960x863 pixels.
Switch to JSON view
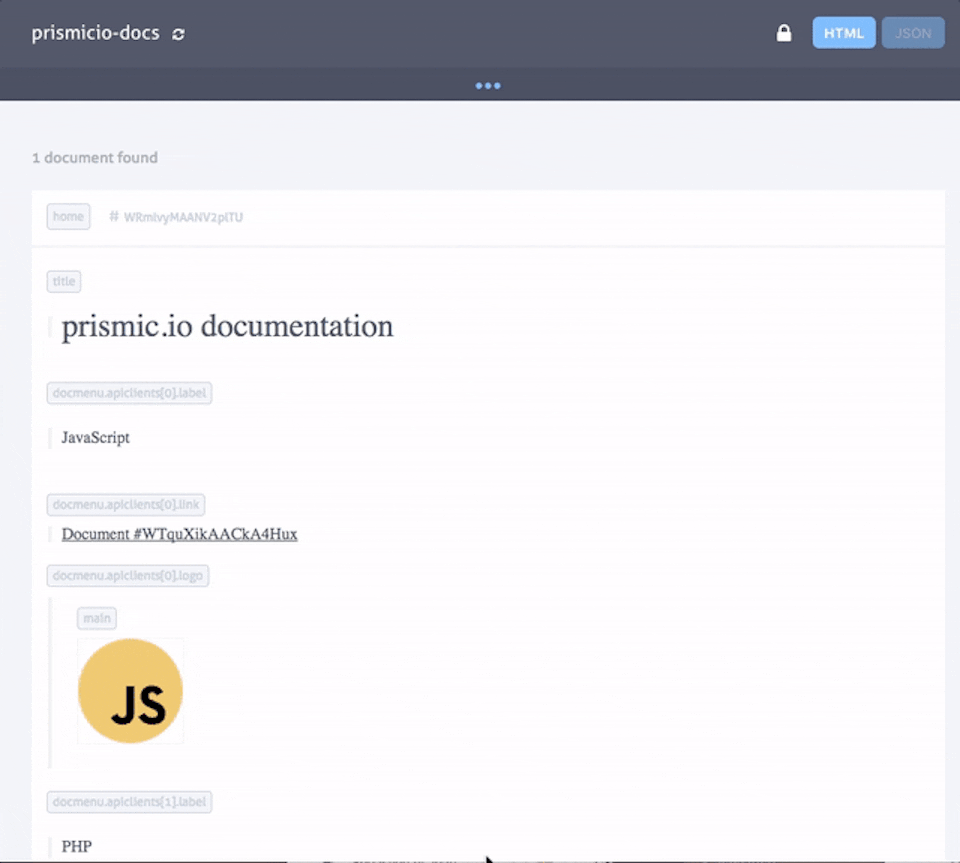pos(913,33)
